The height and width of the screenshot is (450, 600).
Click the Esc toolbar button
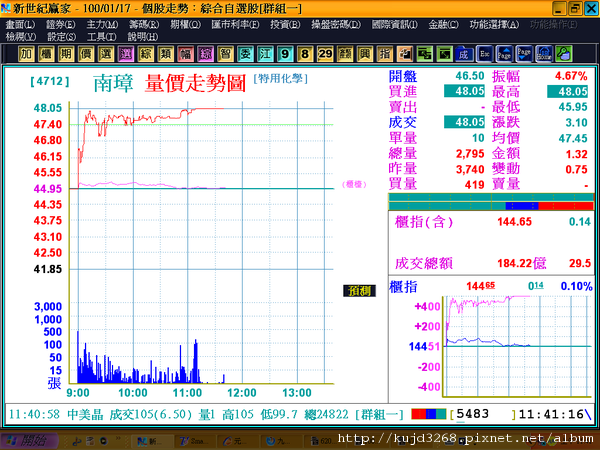(x=484, y=54)
